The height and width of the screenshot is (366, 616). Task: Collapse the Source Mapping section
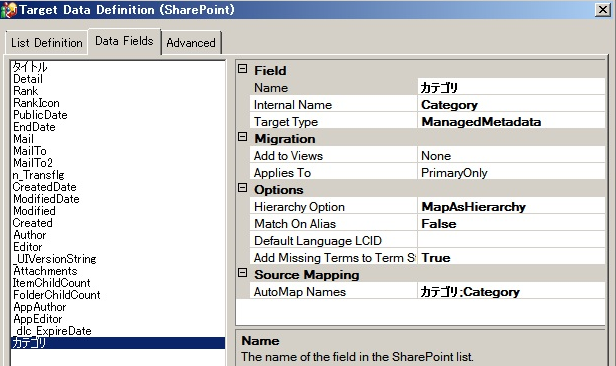[x=243, y=273]
